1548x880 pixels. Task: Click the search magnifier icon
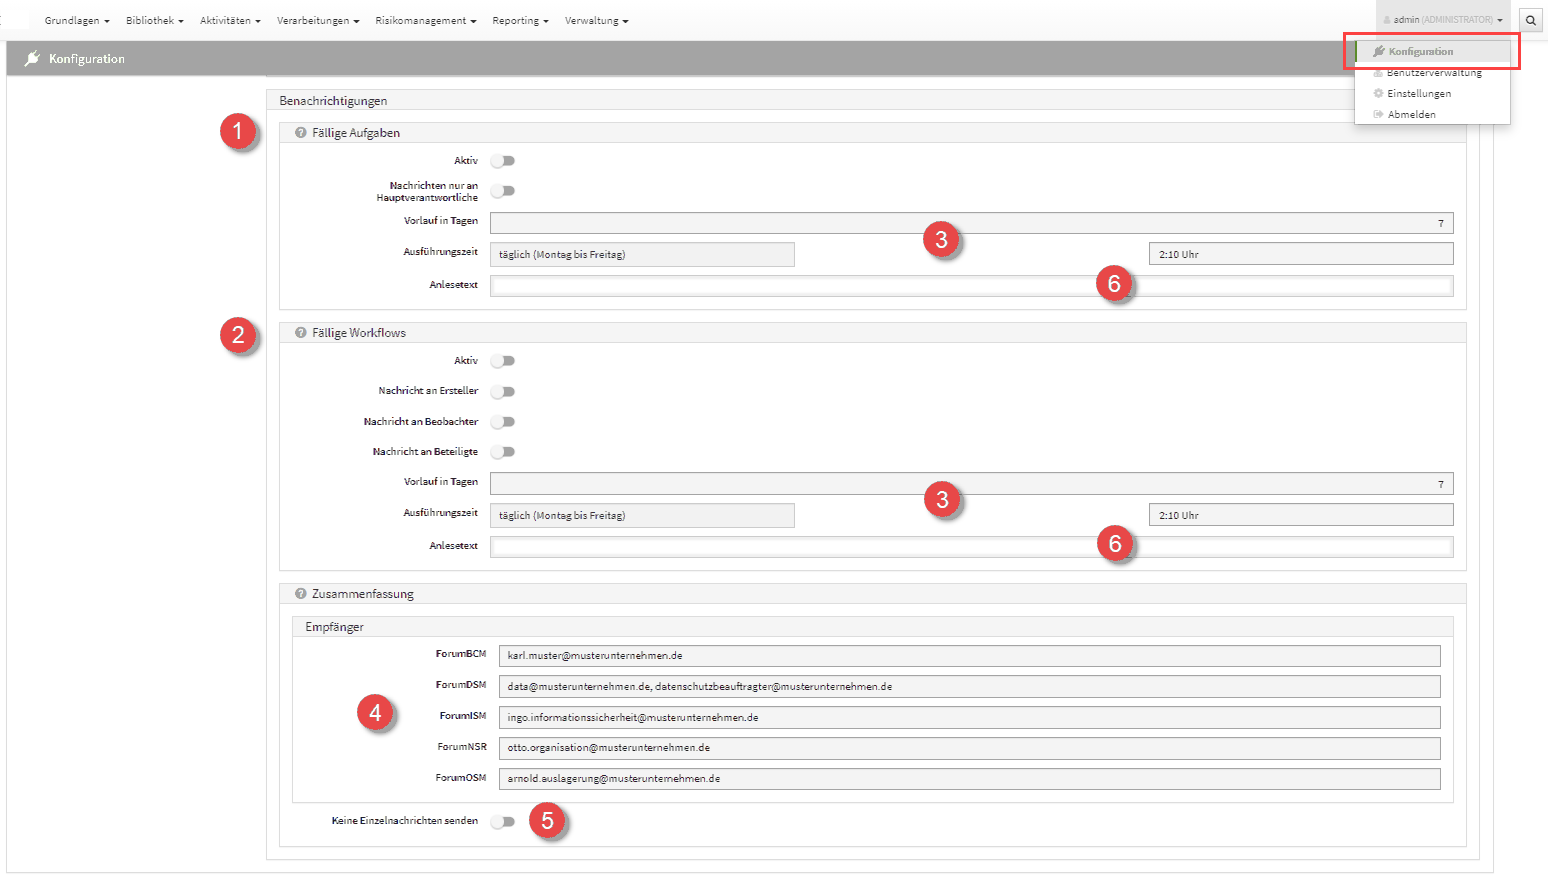(x=1530, y=20)
